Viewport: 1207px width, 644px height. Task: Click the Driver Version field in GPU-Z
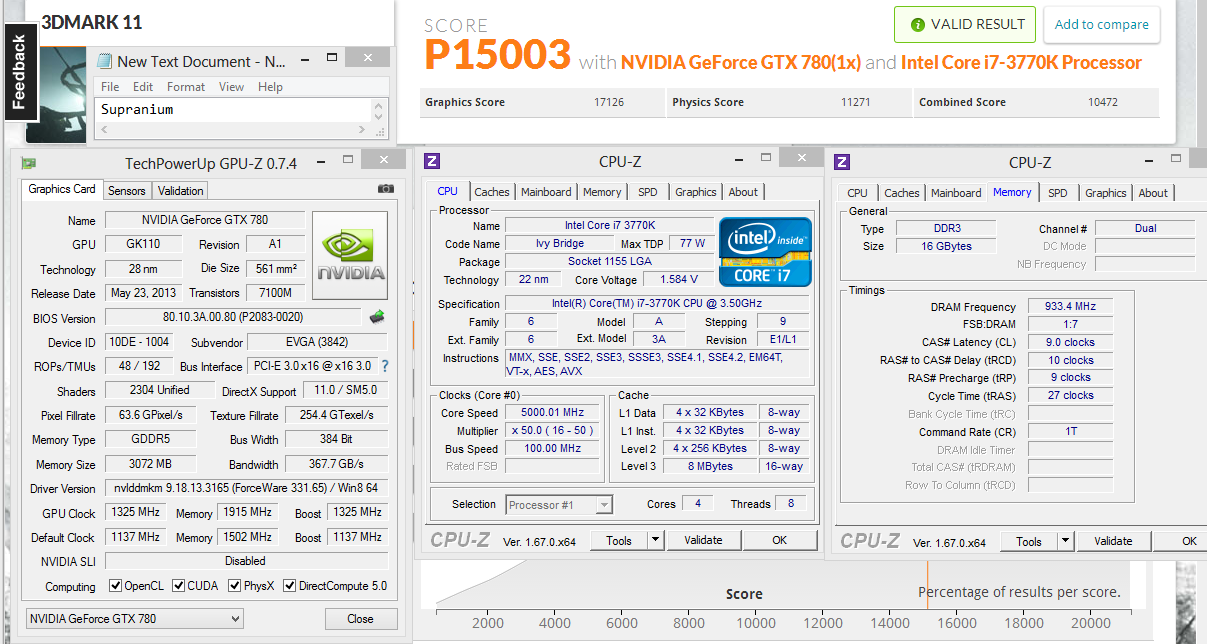point(245,489)
